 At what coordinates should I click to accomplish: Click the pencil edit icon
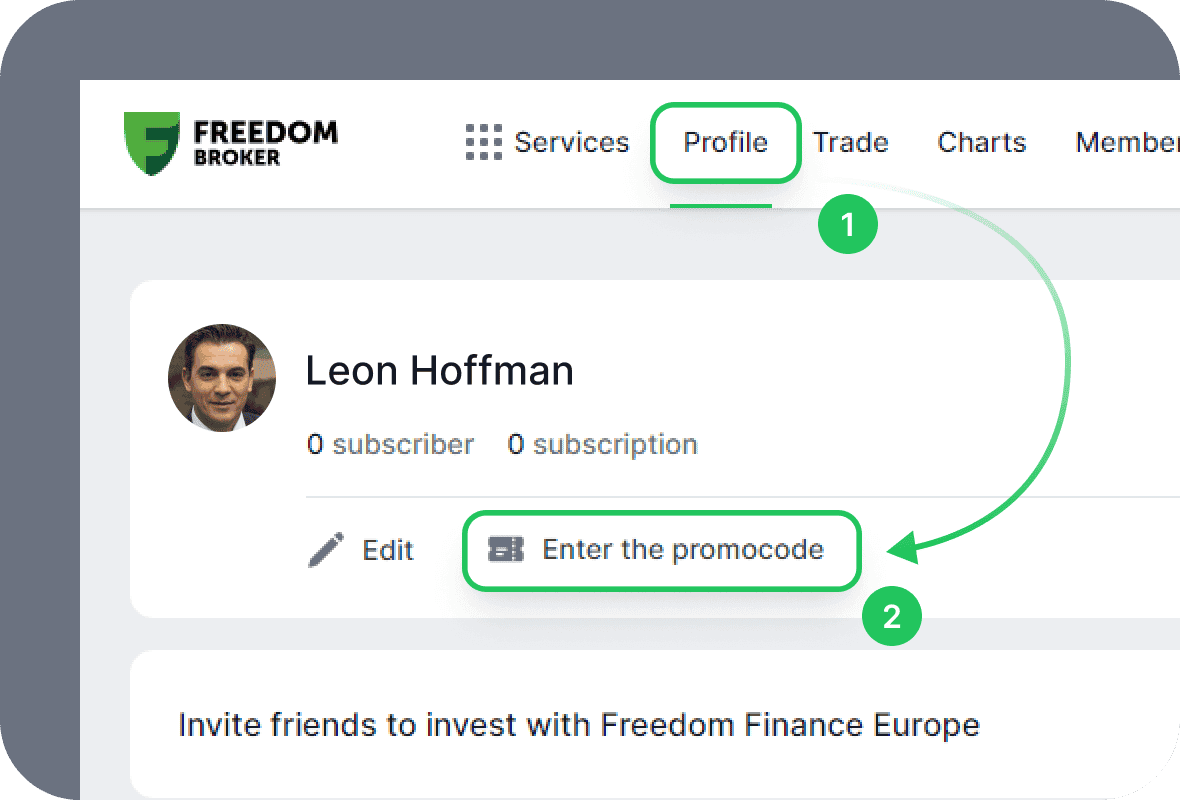(326, 550)
